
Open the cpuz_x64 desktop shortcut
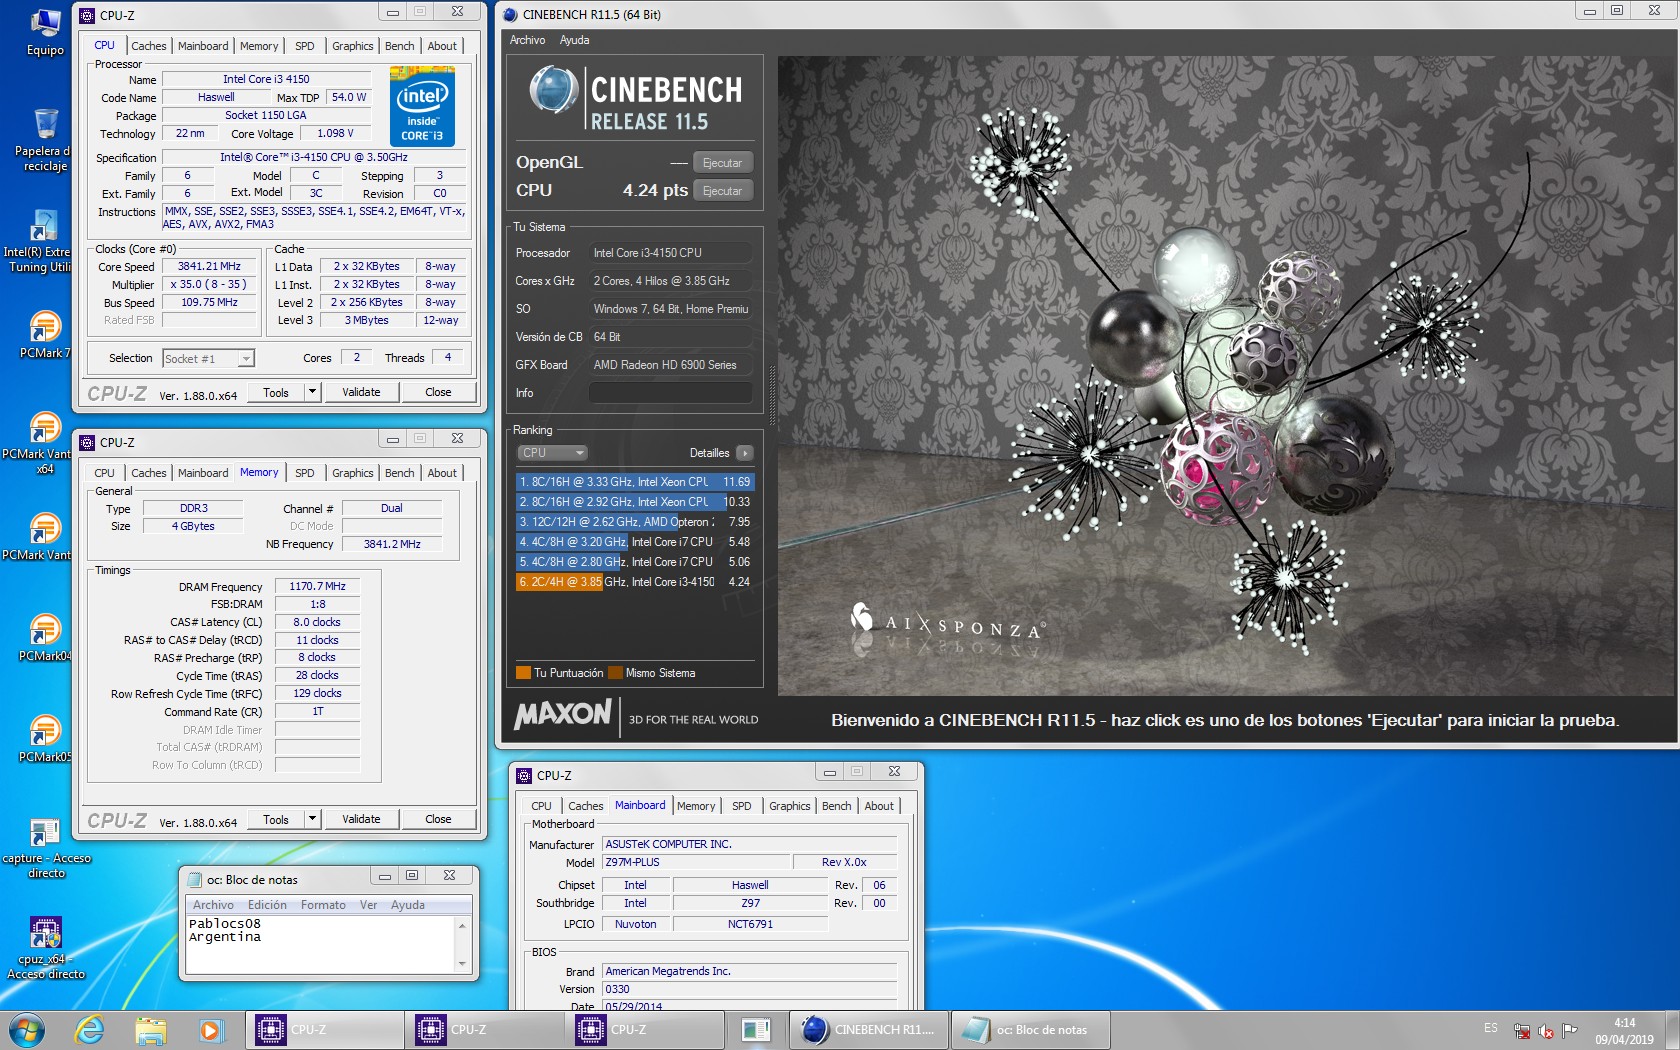(46, 947)
